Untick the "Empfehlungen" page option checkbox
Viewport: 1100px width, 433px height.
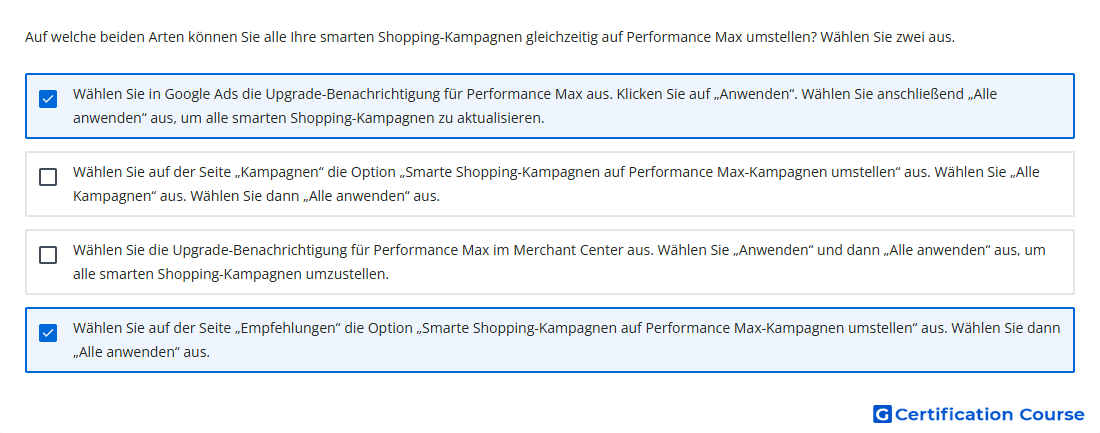click(x=48, y=333)
